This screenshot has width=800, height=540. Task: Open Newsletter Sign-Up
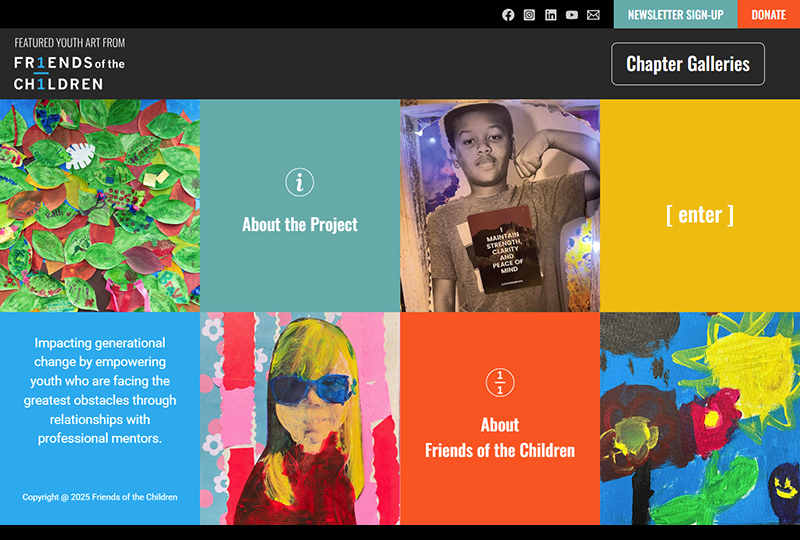(675, 15)
